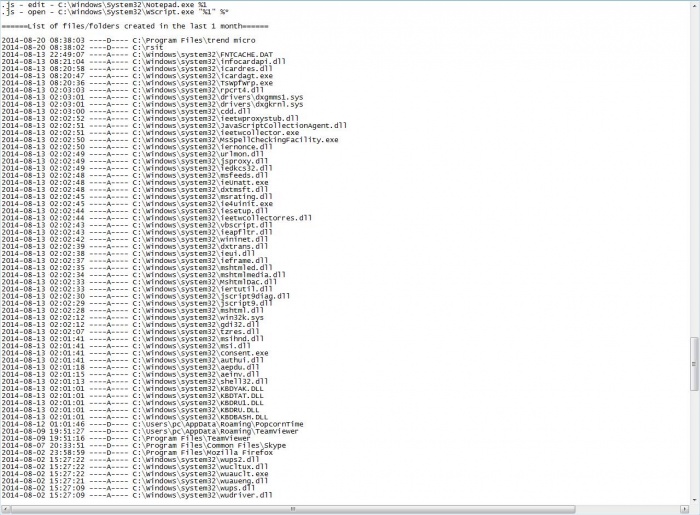The height and width of the screenshot is (515, 700).
Task: Click the wuauclt.exe entry
Action: click(135, 474)
